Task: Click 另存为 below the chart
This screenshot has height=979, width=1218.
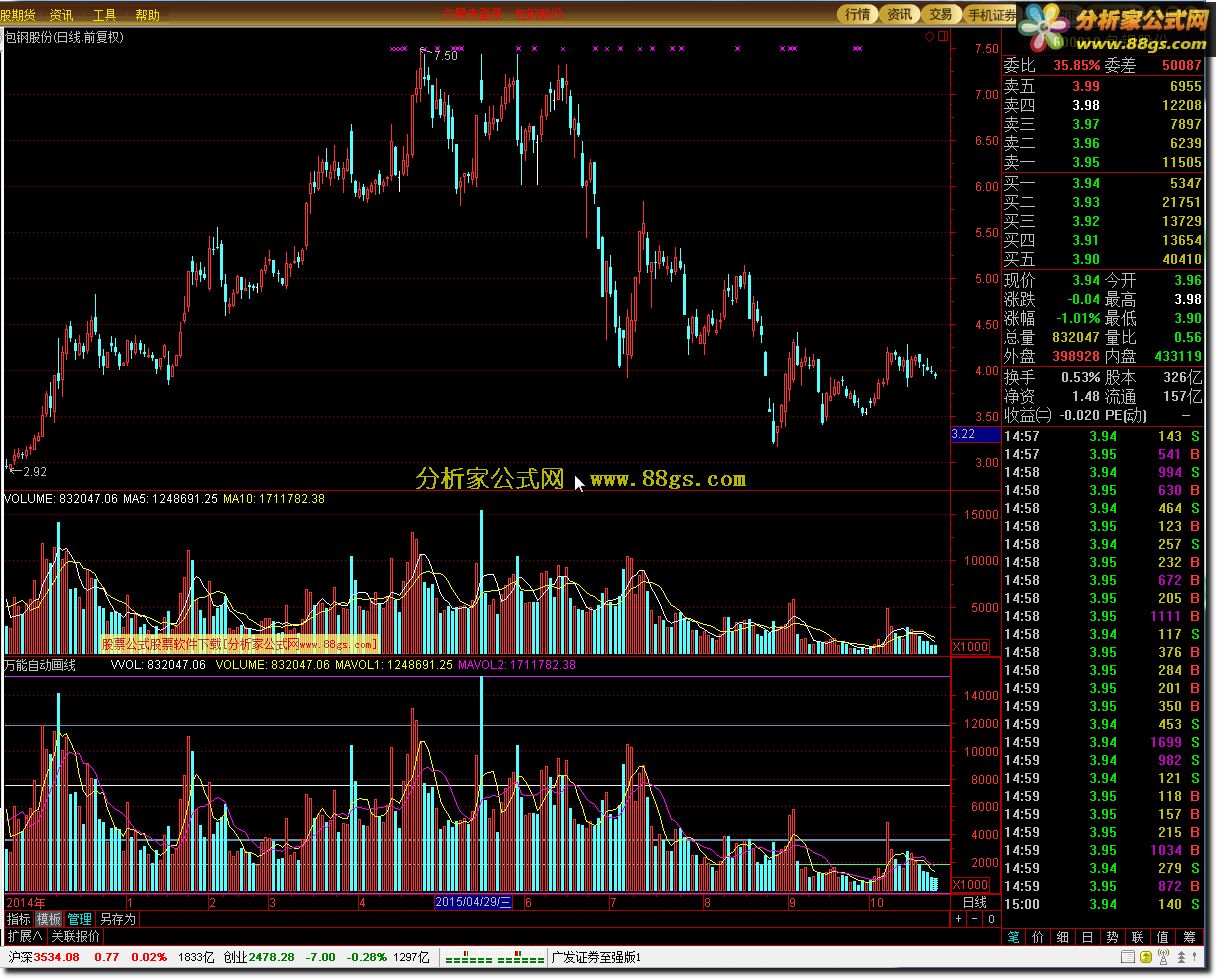Action: tap(118, 919)
